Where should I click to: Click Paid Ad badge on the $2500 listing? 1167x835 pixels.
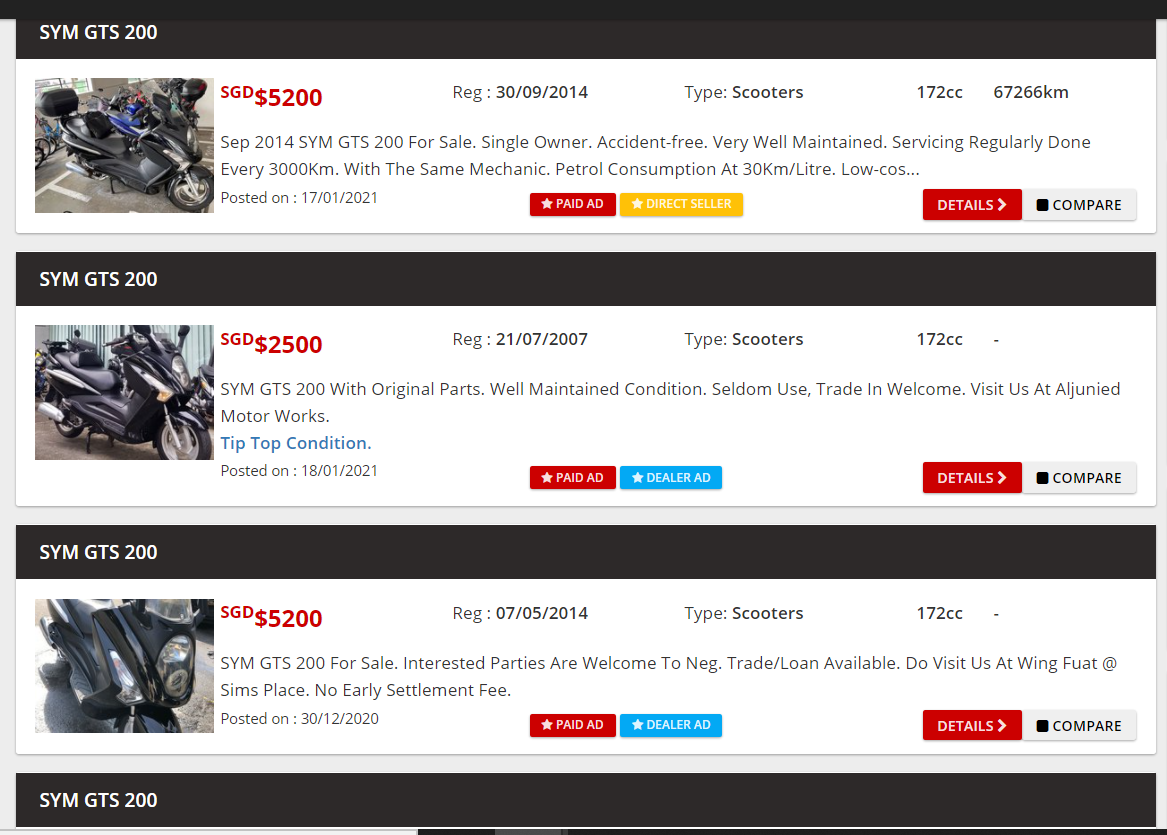coord(572,478)
